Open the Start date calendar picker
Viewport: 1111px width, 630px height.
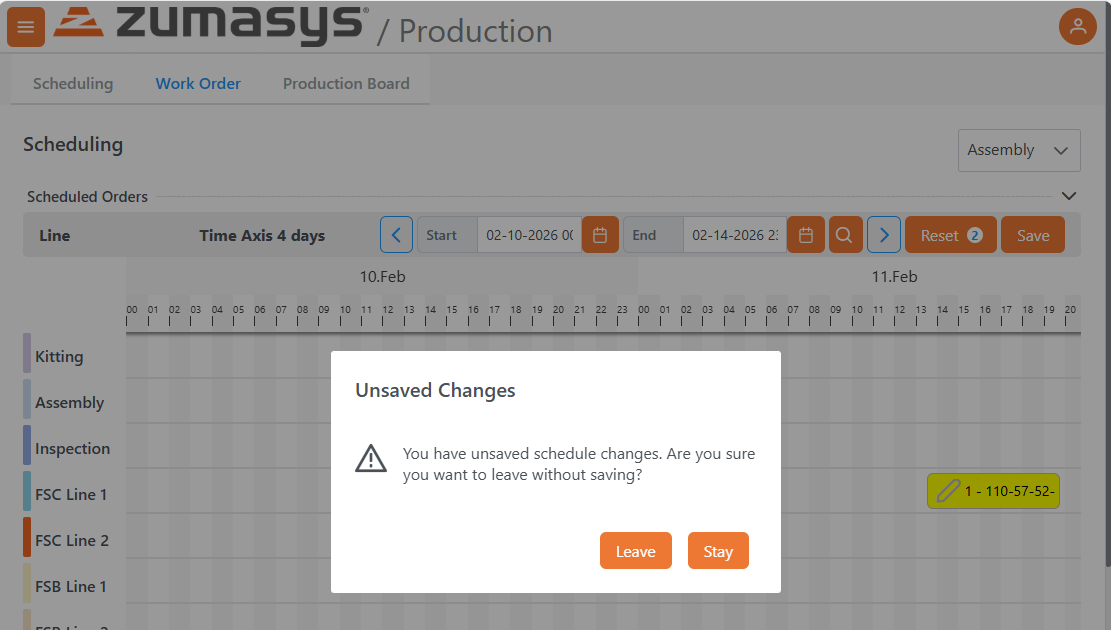click(x=600, y=234)
